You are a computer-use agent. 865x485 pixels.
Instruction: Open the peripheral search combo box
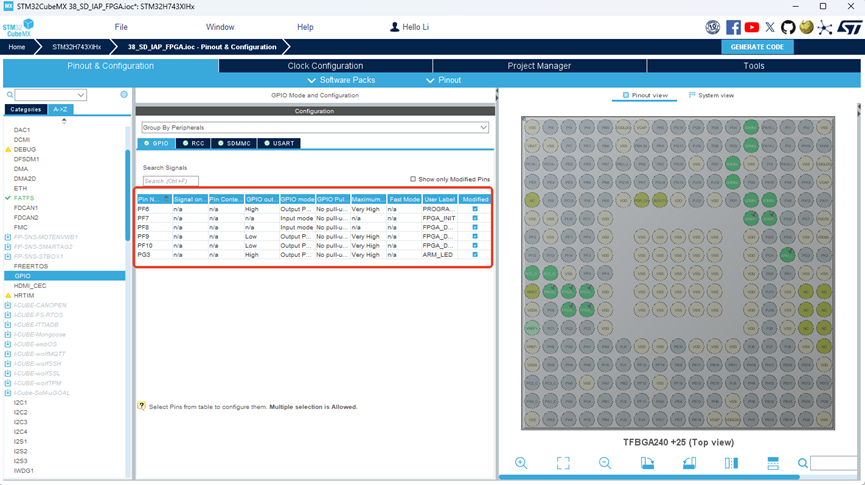click(51, 95)
